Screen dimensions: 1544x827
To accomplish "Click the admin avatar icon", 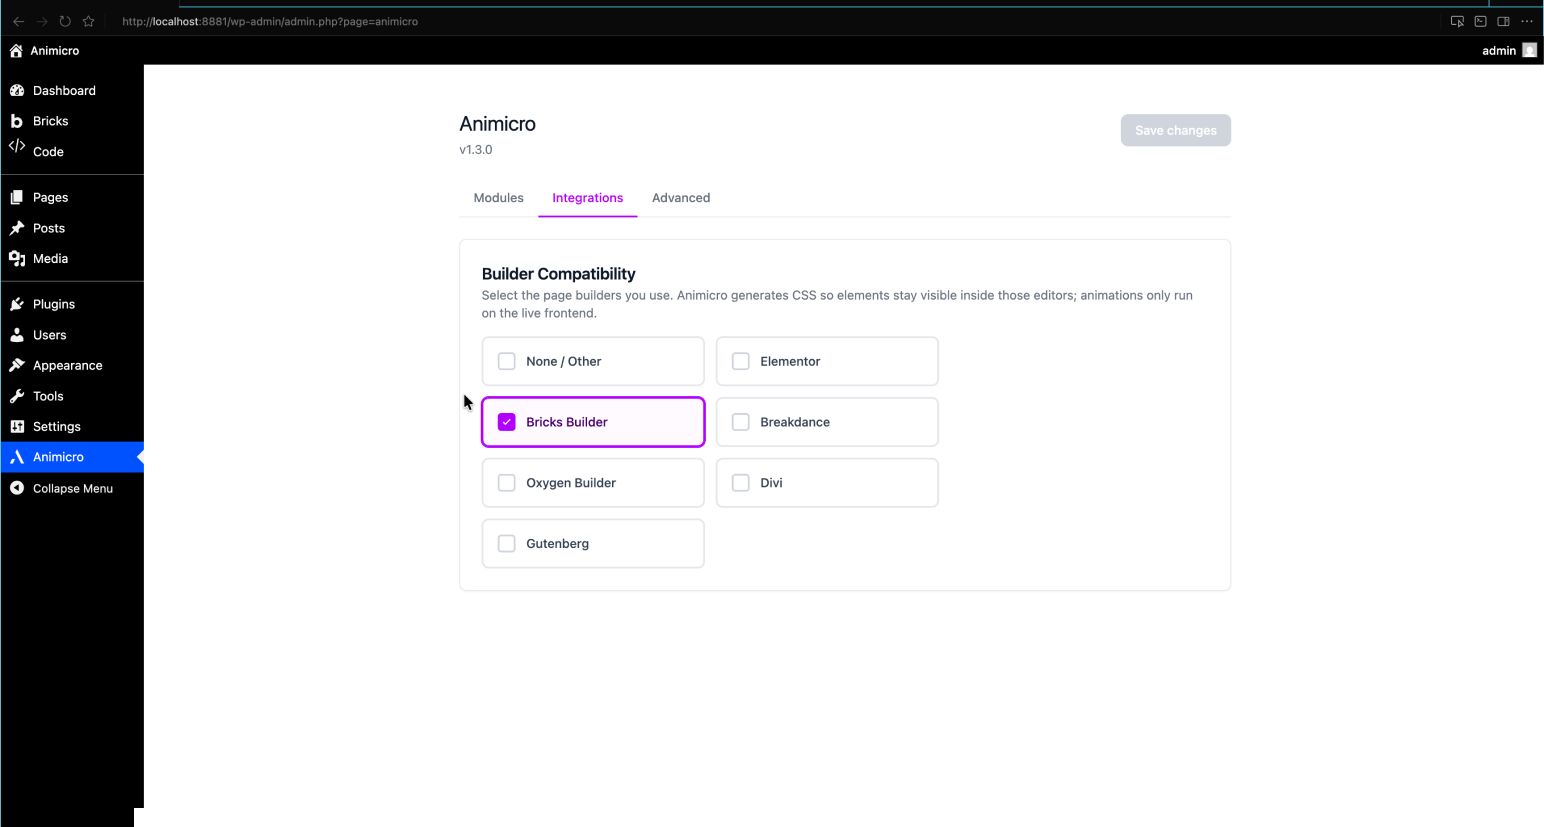I will [1529, 50].
